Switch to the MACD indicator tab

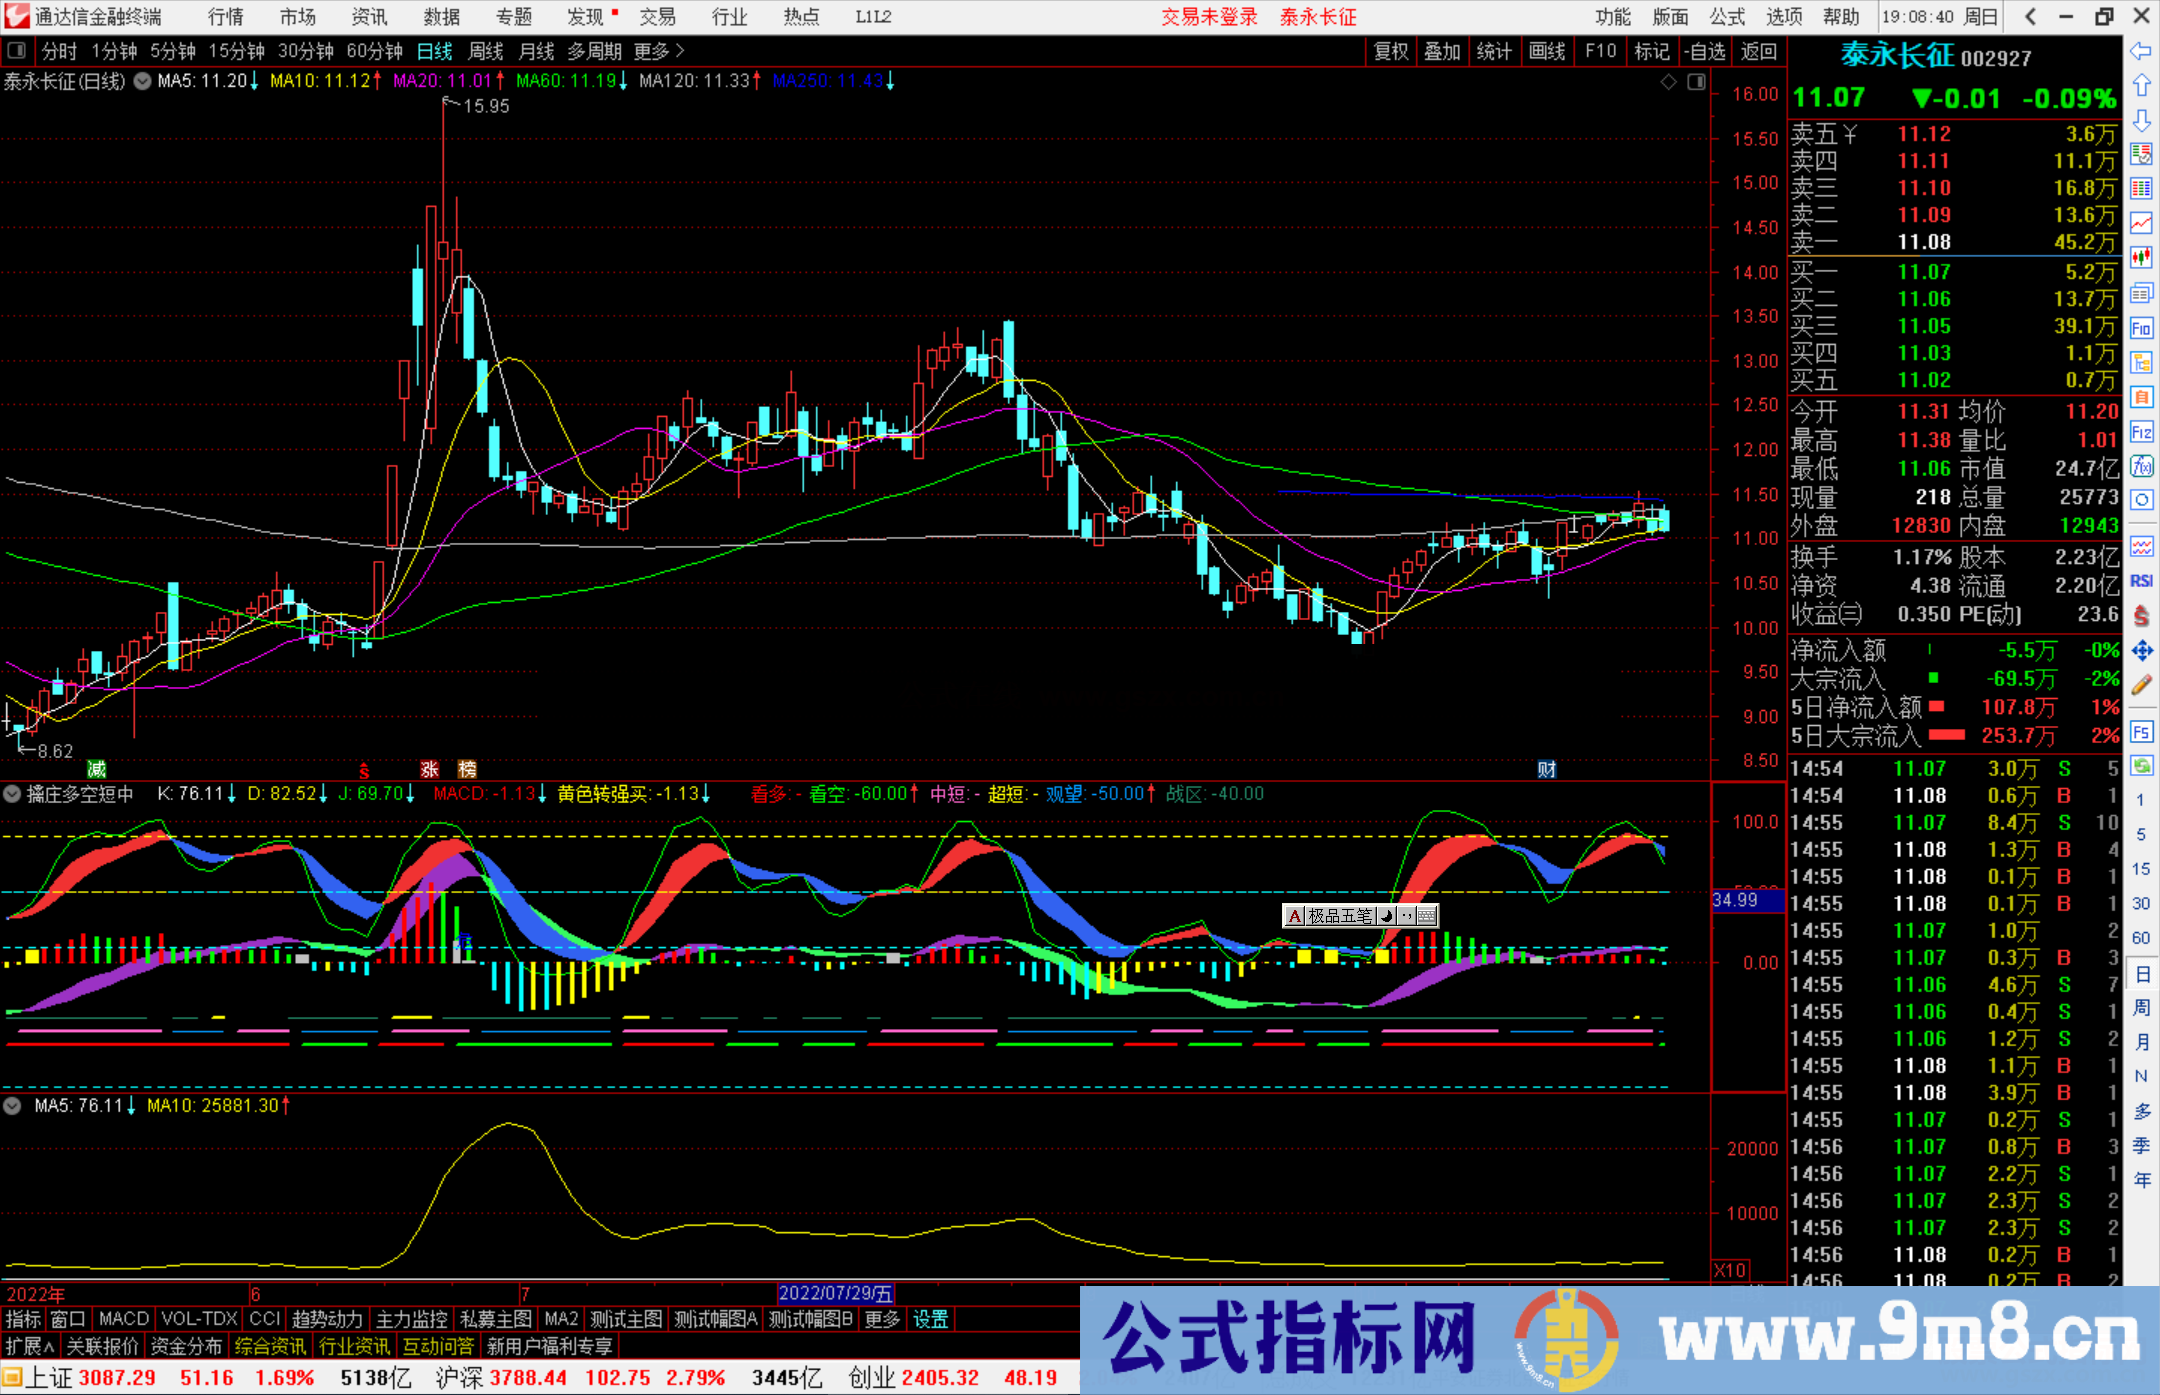click(122, 1319)
